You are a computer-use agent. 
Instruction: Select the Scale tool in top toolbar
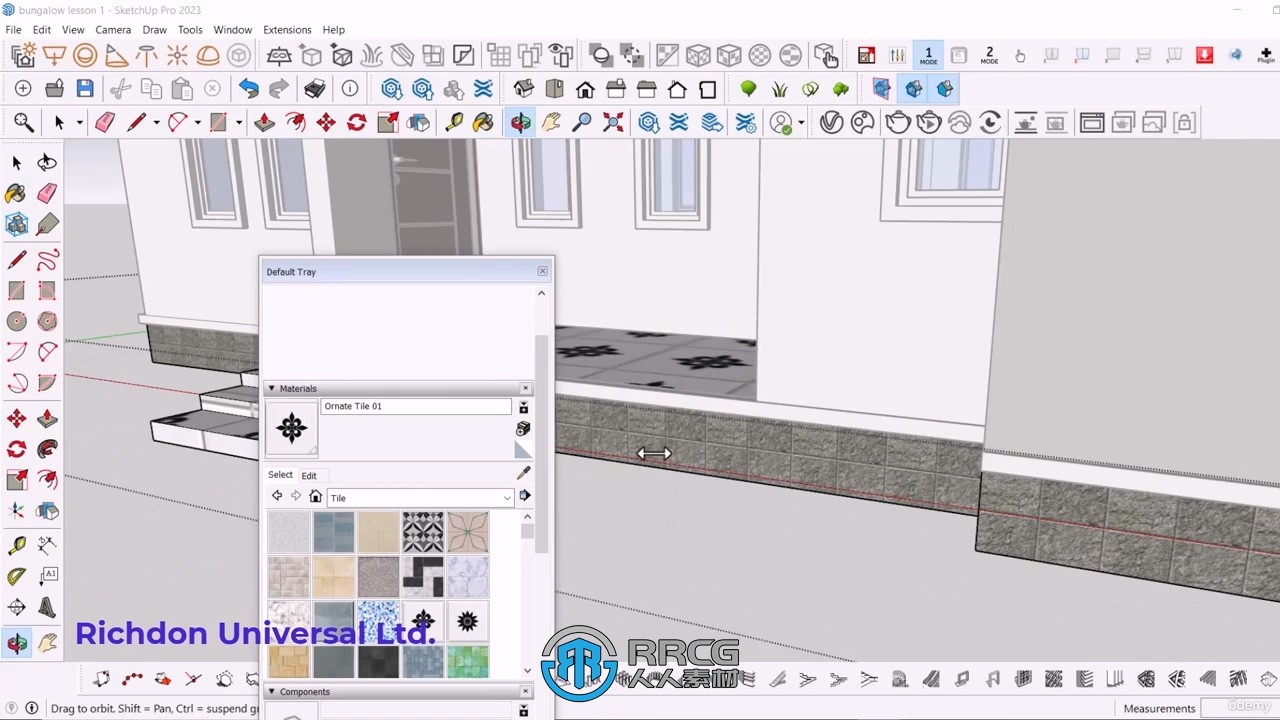pos(388,123)
